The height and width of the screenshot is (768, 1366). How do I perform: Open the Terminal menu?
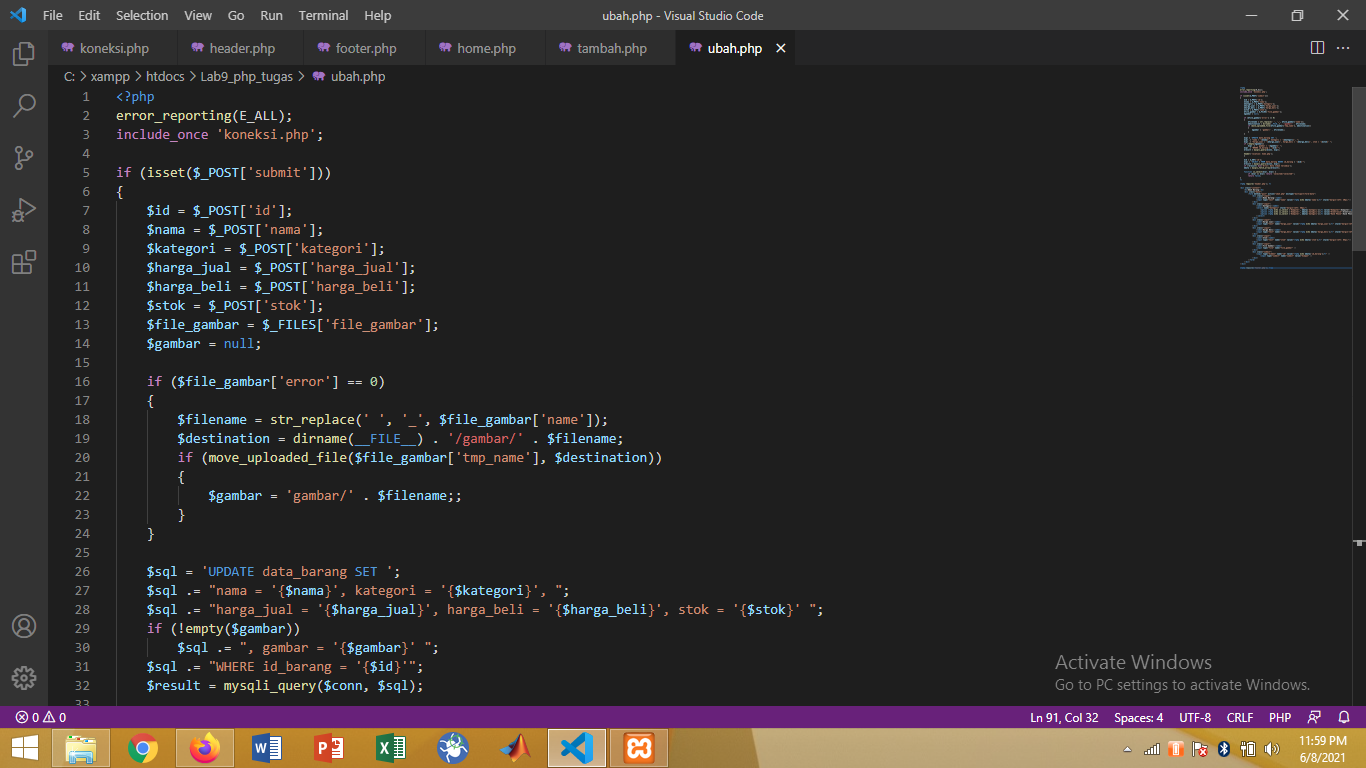coord(323,15)
